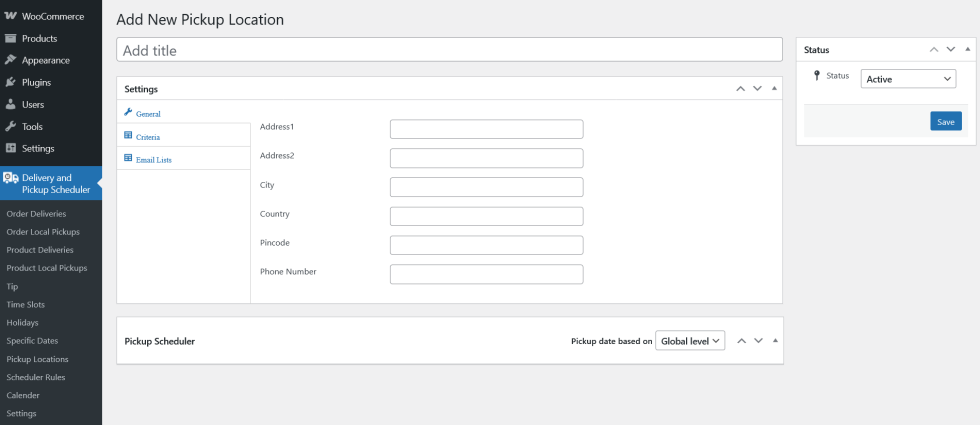Click the Delivery and Pickup Scheduler truck icon
This screenshot has width=980, height=425.
click(x=11, y=178)
